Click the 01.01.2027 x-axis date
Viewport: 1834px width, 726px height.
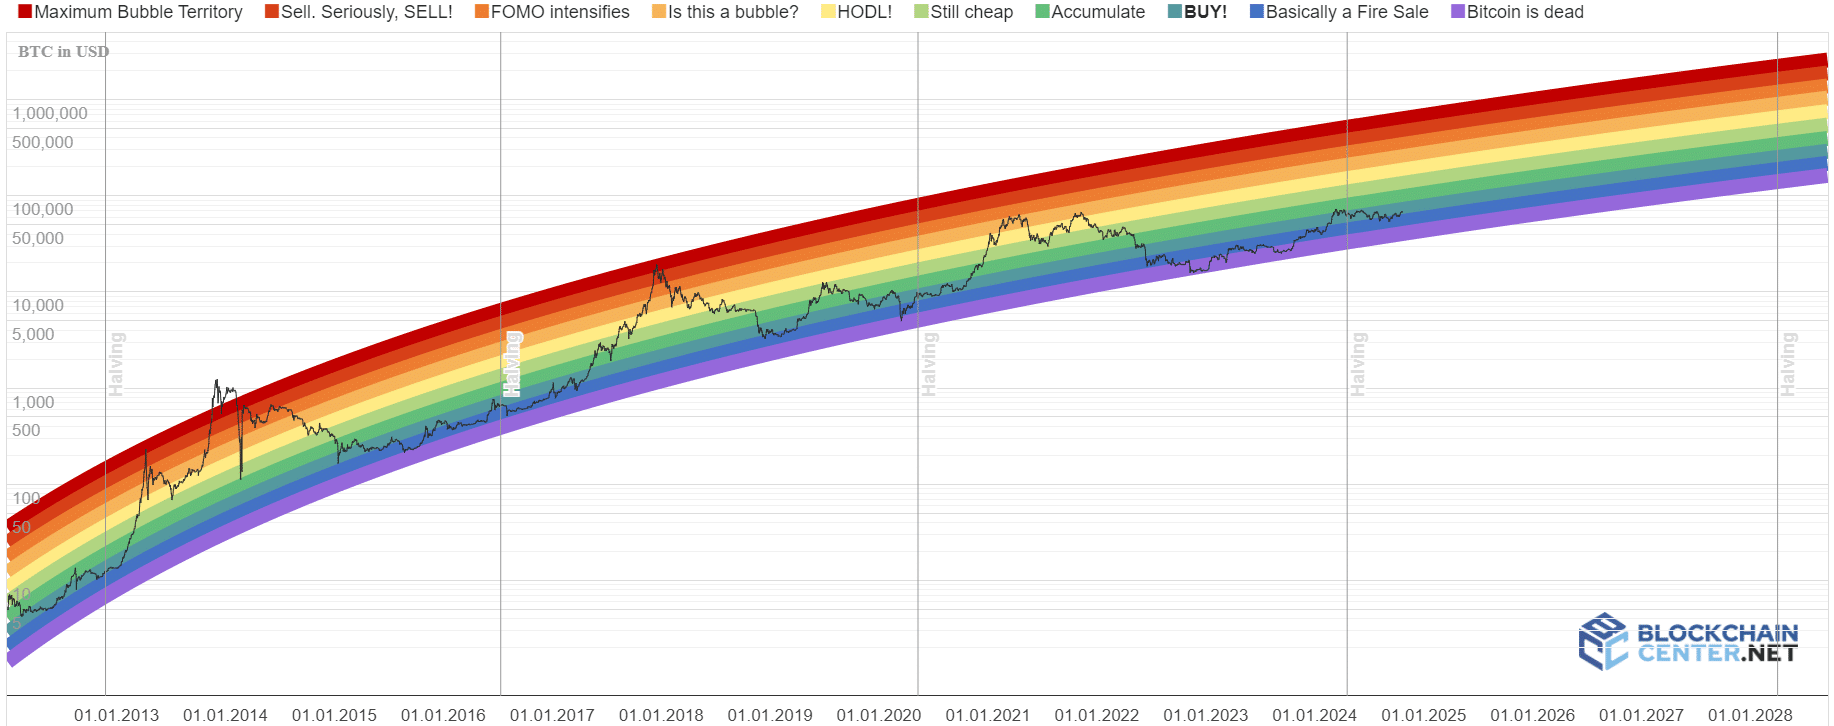[1643, 715]
